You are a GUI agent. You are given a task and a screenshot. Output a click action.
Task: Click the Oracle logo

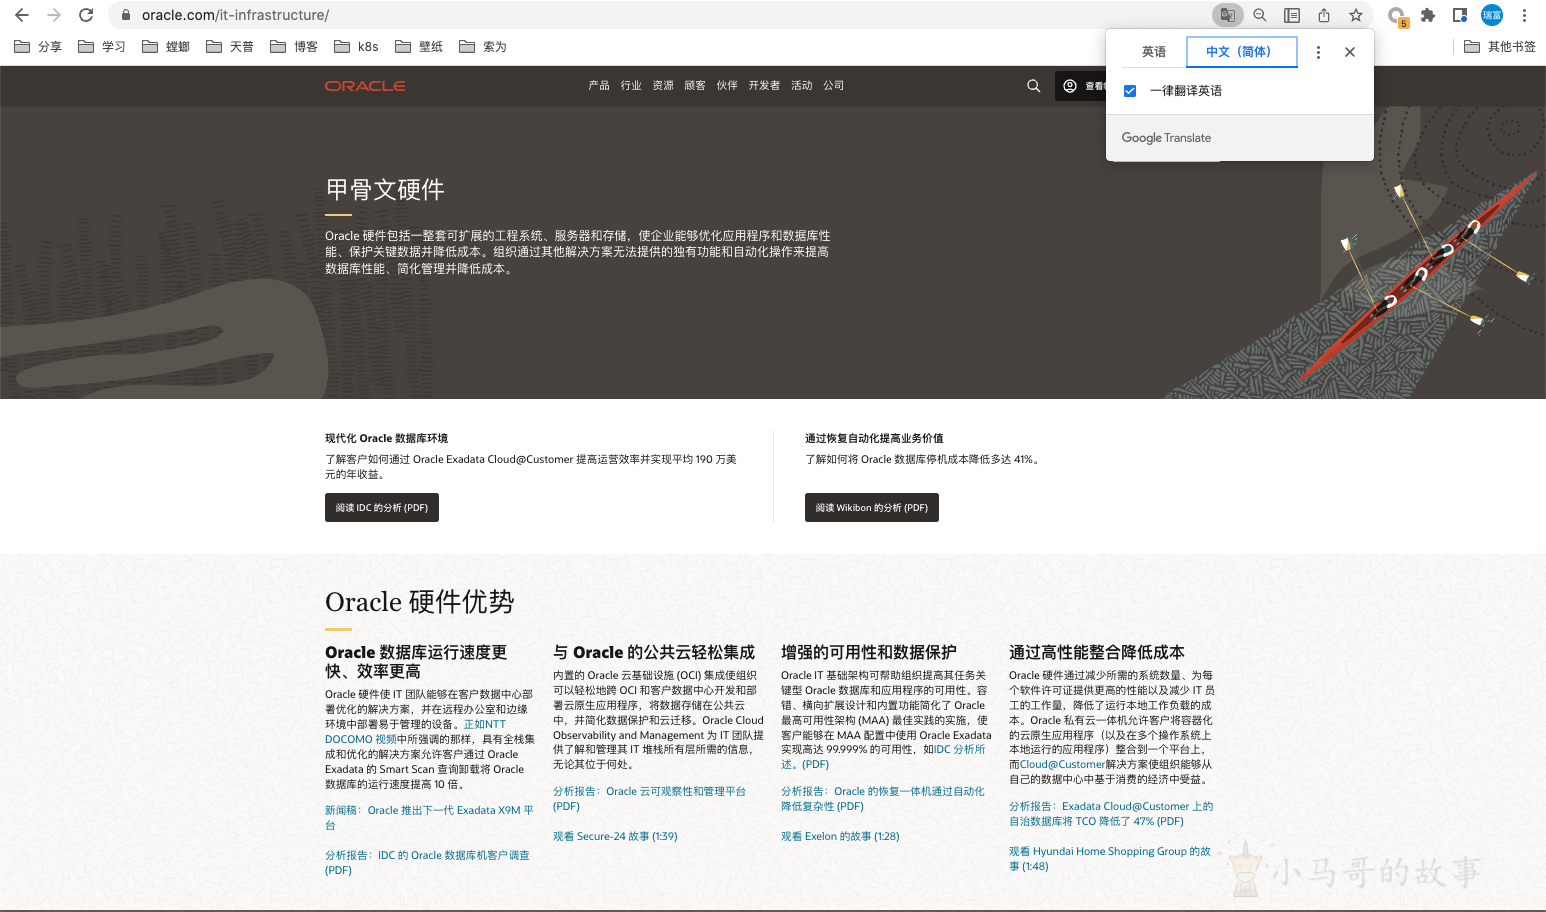(x=365, y=86)
